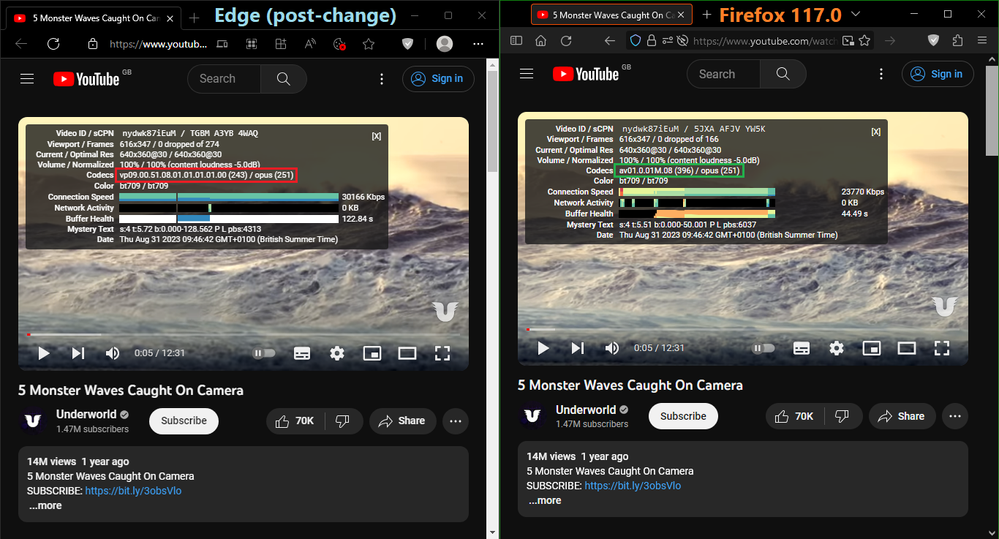999x539 pixels.
Task: Click search magnifier button in Firefox
Action: point(783,74)
